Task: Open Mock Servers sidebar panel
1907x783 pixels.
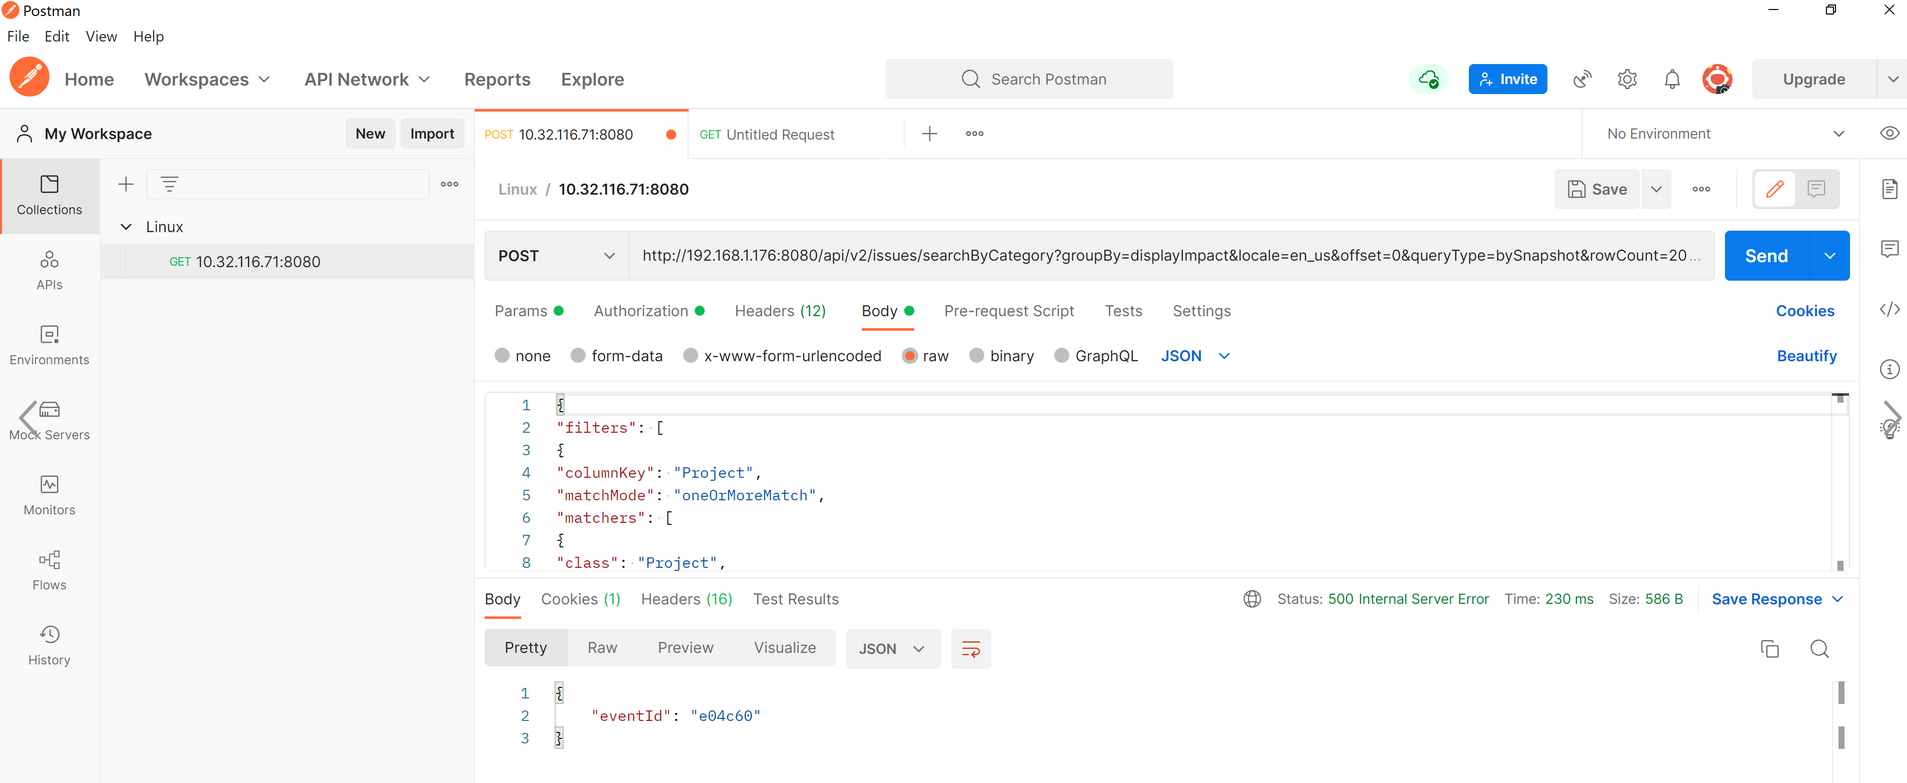Action: tap(49, 421)
